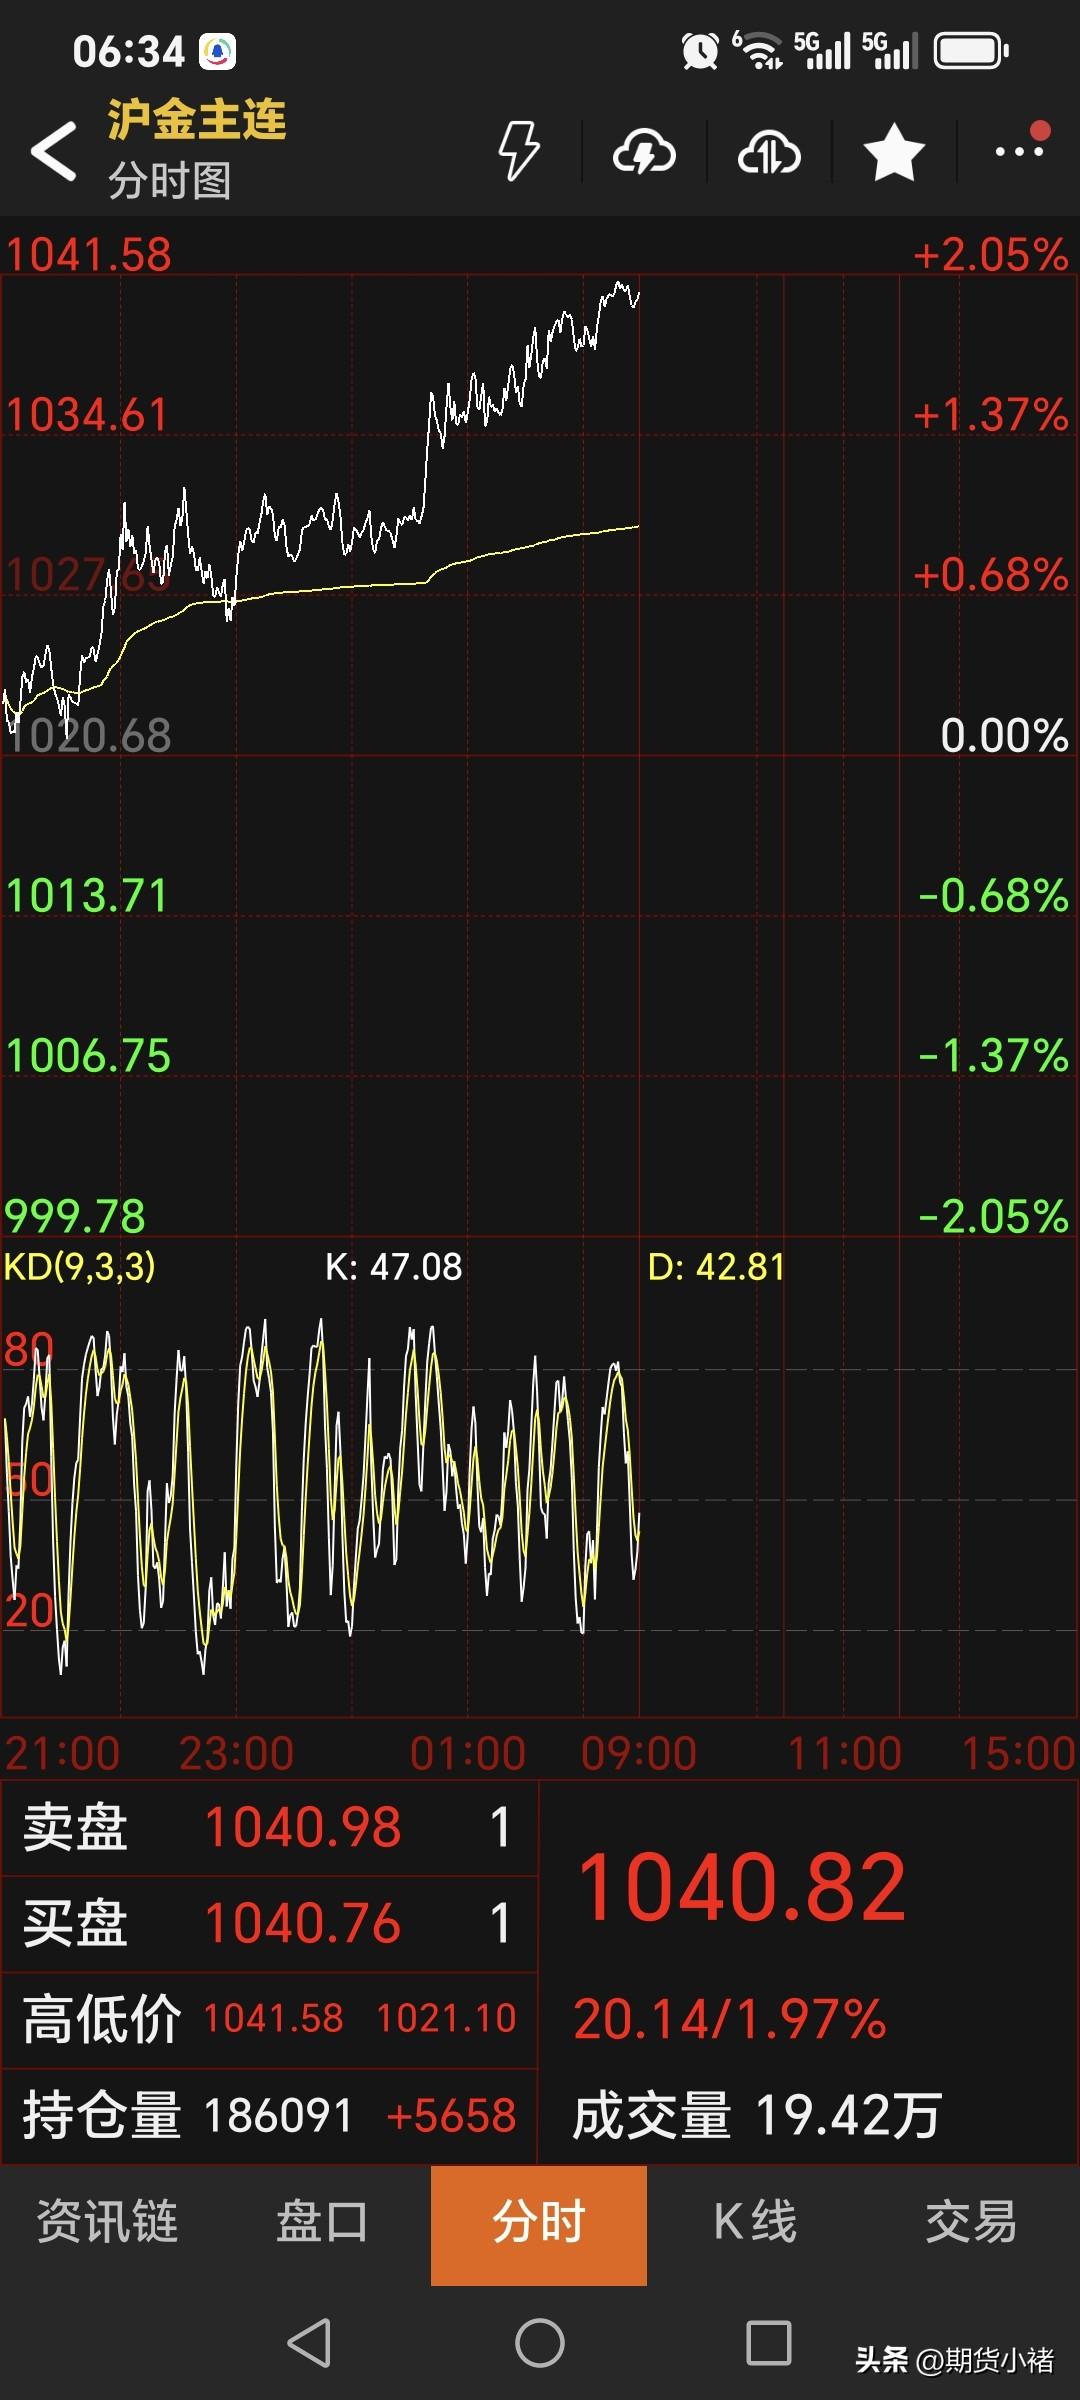Viewport: 1080px width, 2400px height.
Task: Tap the back arrow icon
Action: click(54, 151)
